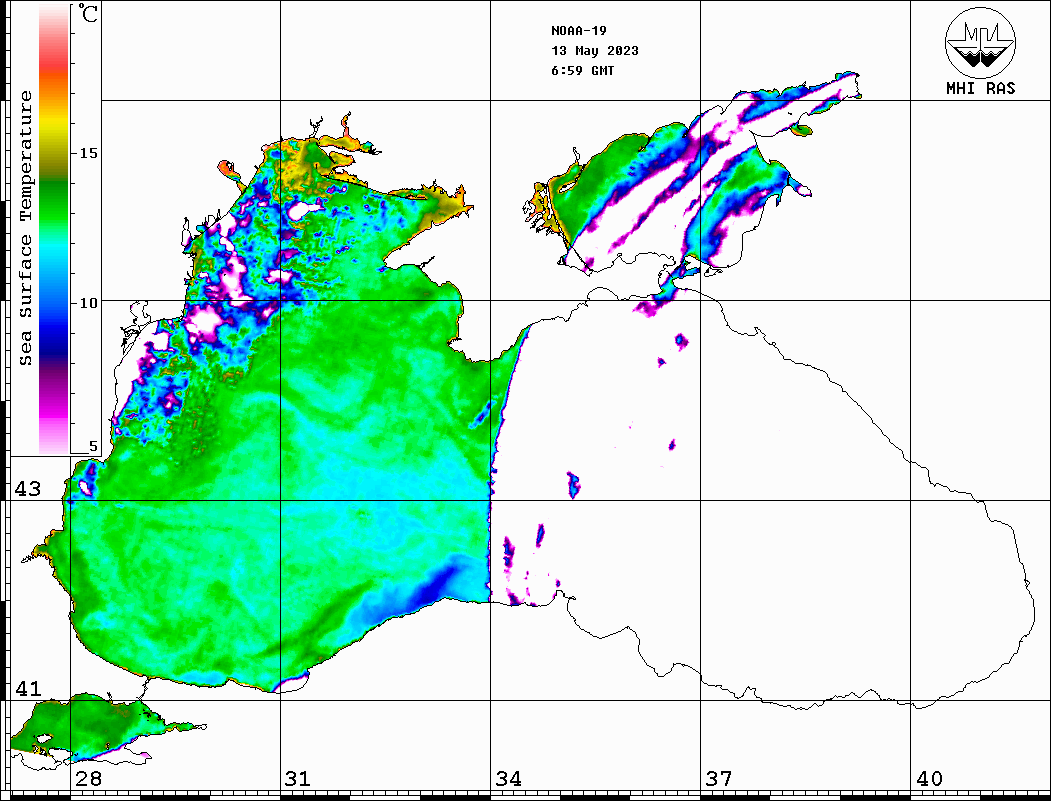The height and width of the screenshot is (801, 1051).
Task: Click the latitude label 43
Action: [28, 489]
